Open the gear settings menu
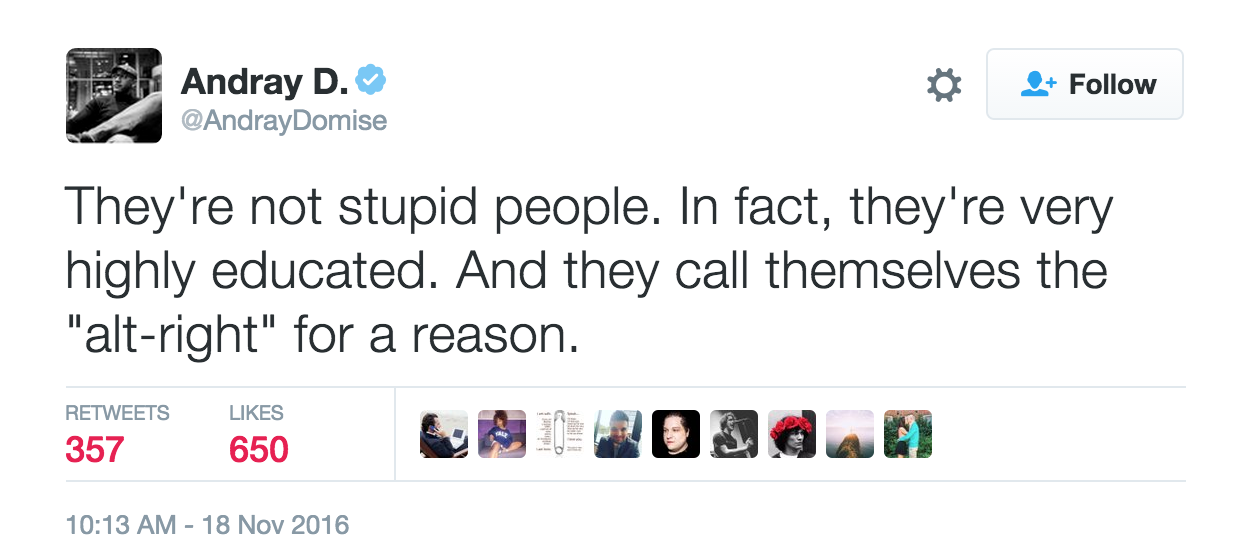The height and width of the screenshot is (554, 1254). (944, 85)
